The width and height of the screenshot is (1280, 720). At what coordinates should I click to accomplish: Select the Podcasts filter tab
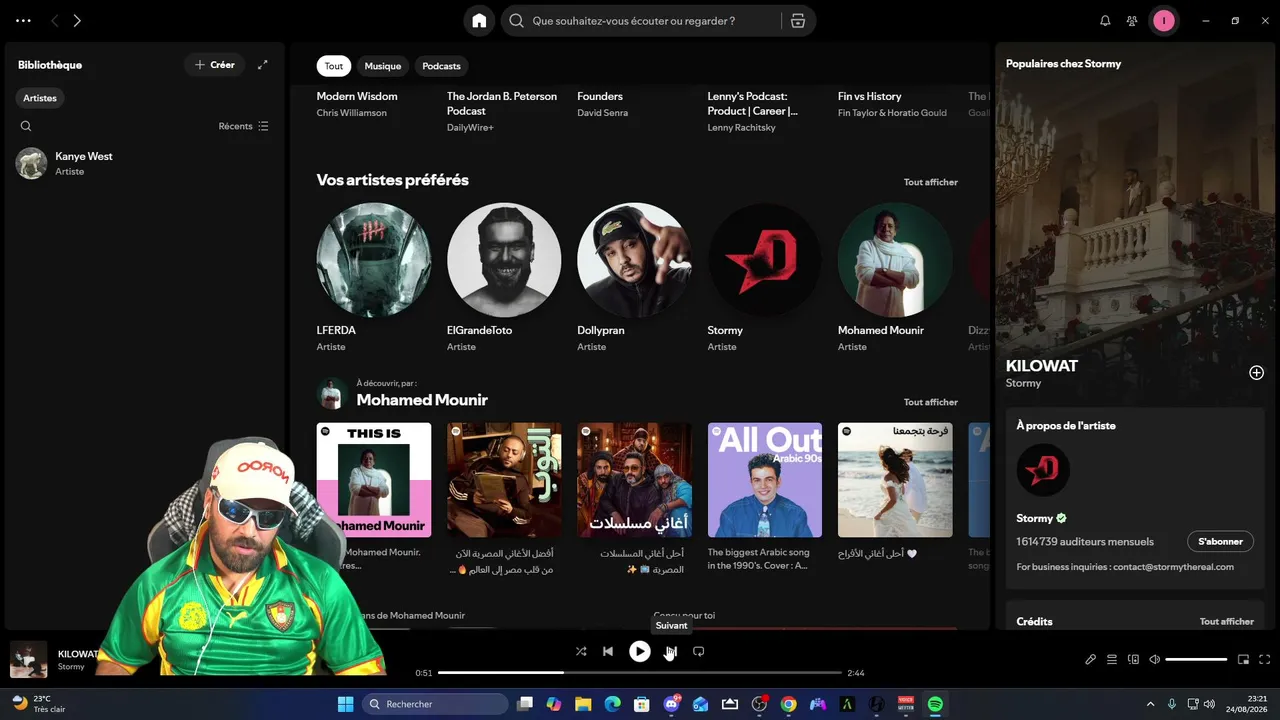tap(441, 66)
